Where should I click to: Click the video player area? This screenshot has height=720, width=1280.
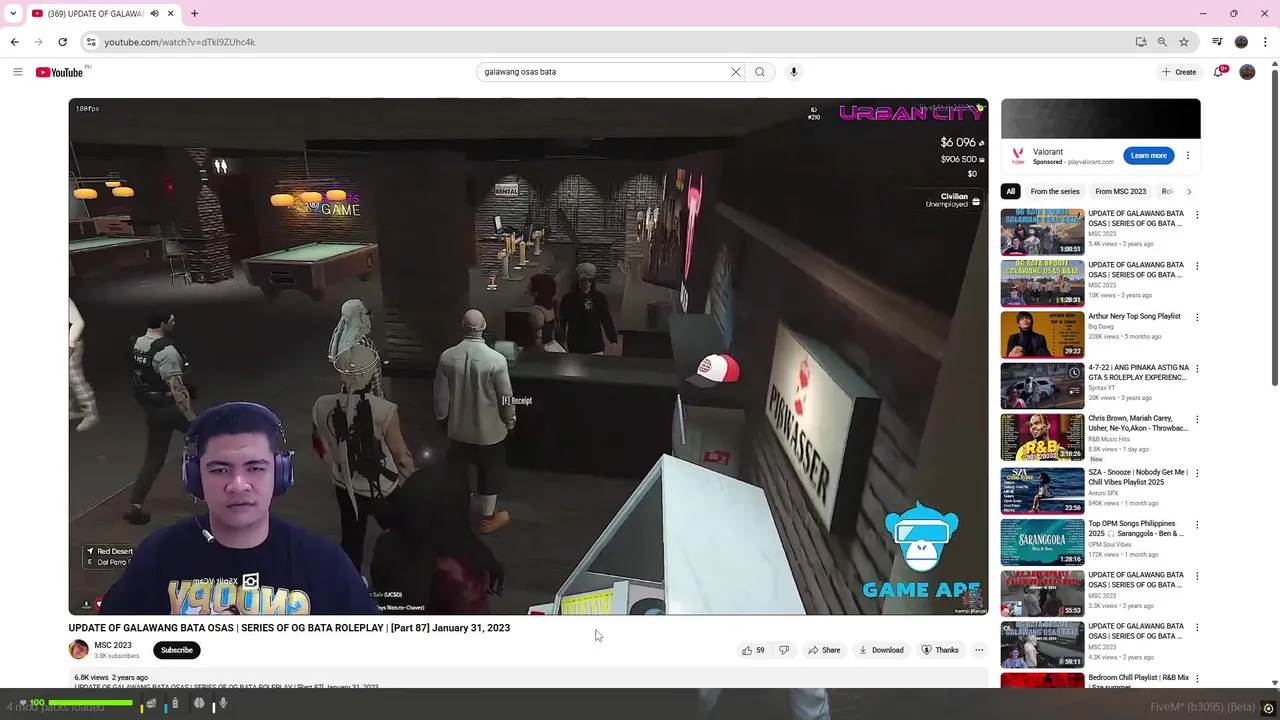point(528,356)
